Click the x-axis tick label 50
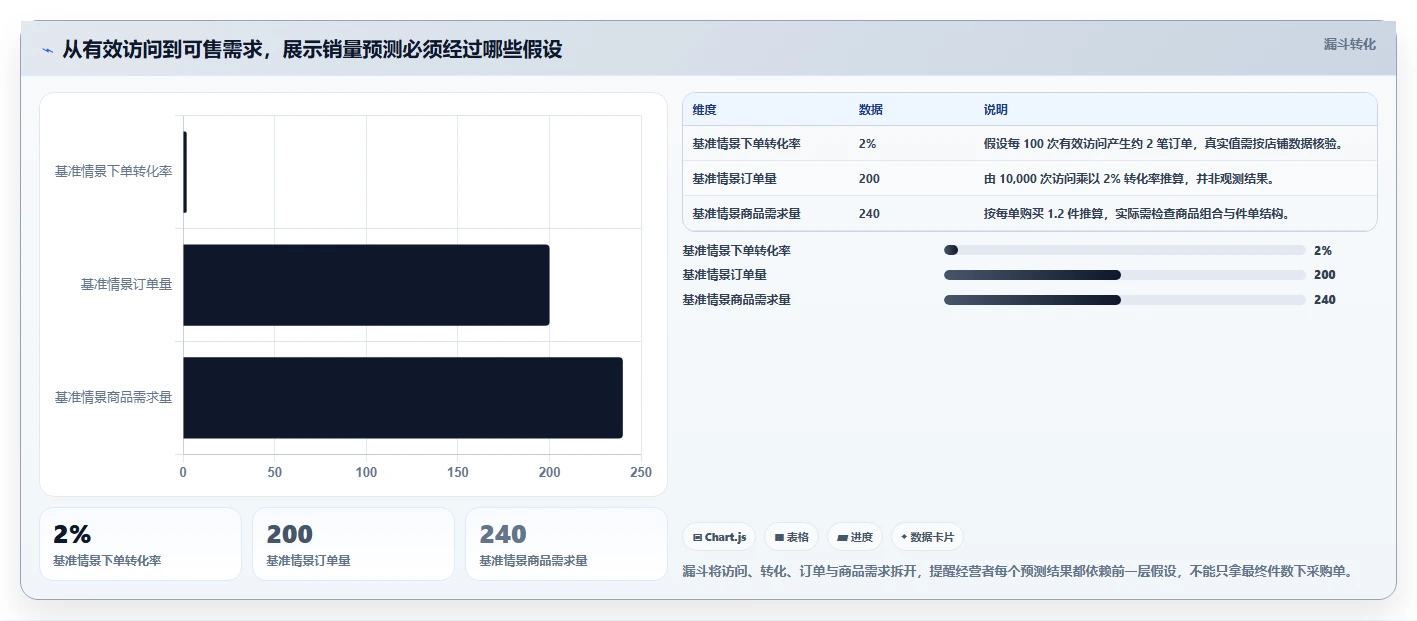 pos(275,472)
